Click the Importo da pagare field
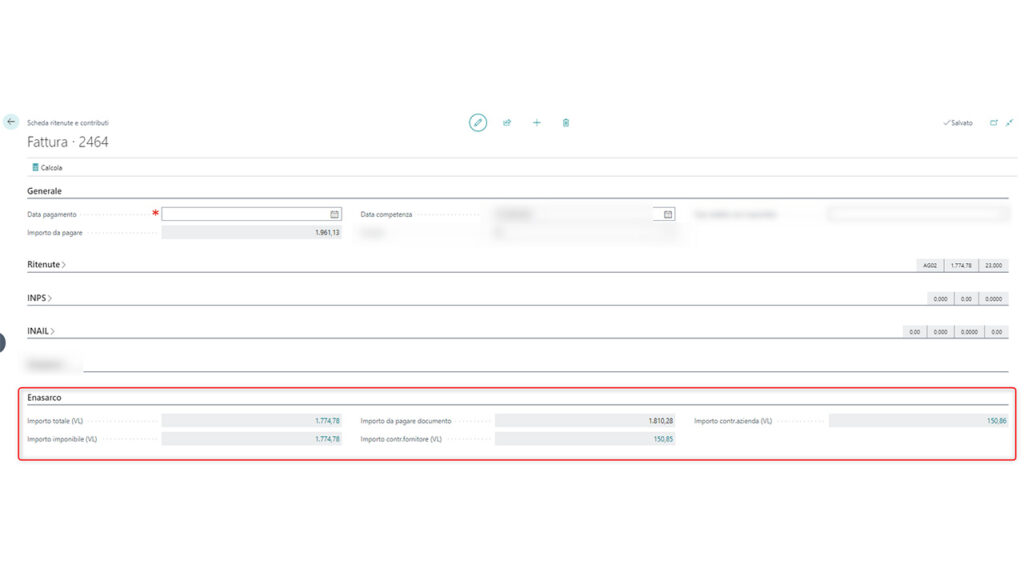This screenshot has width=1024, height=576. tap(250, 231)
